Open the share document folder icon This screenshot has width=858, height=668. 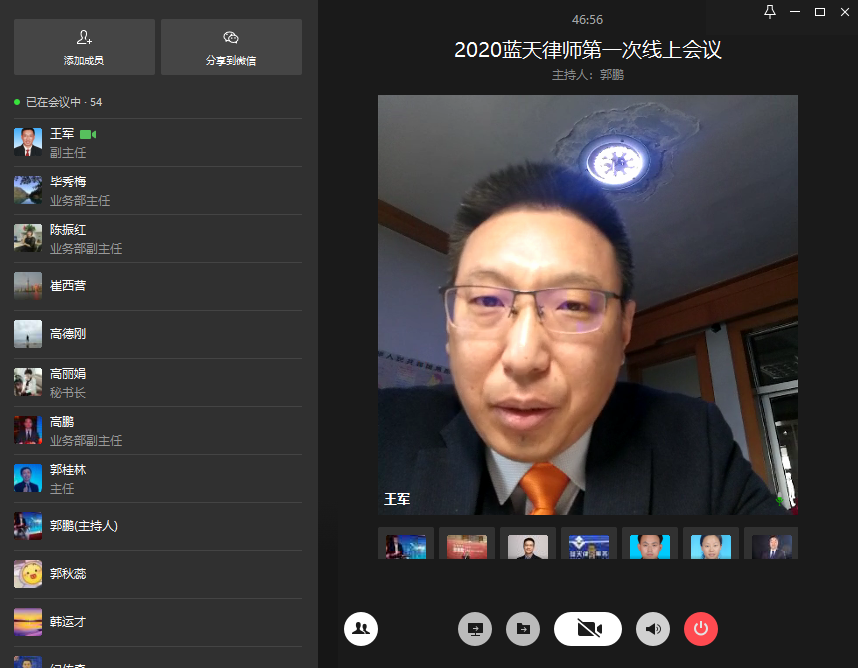(x=523, y=629)
